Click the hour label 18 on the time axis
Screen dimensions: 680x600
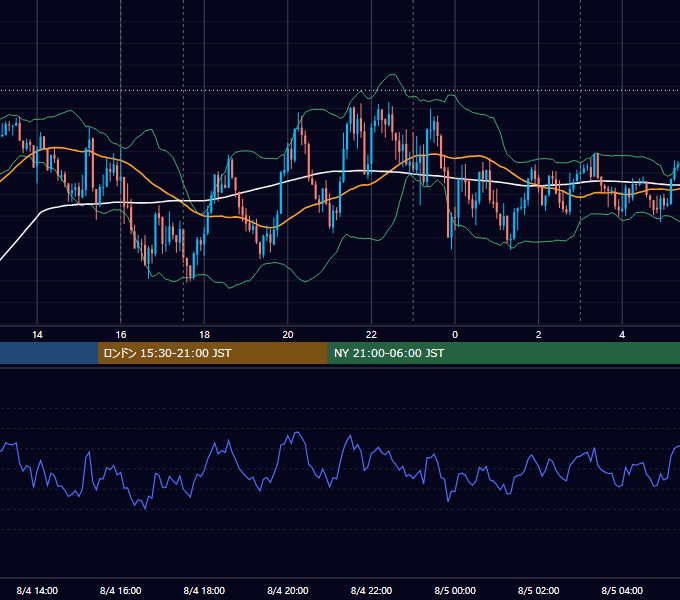[204, 335]
